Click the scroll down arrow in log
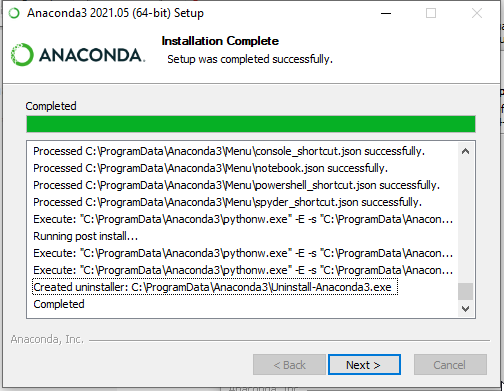This screenshot has width=504, height=391. [x=466, y=309]
